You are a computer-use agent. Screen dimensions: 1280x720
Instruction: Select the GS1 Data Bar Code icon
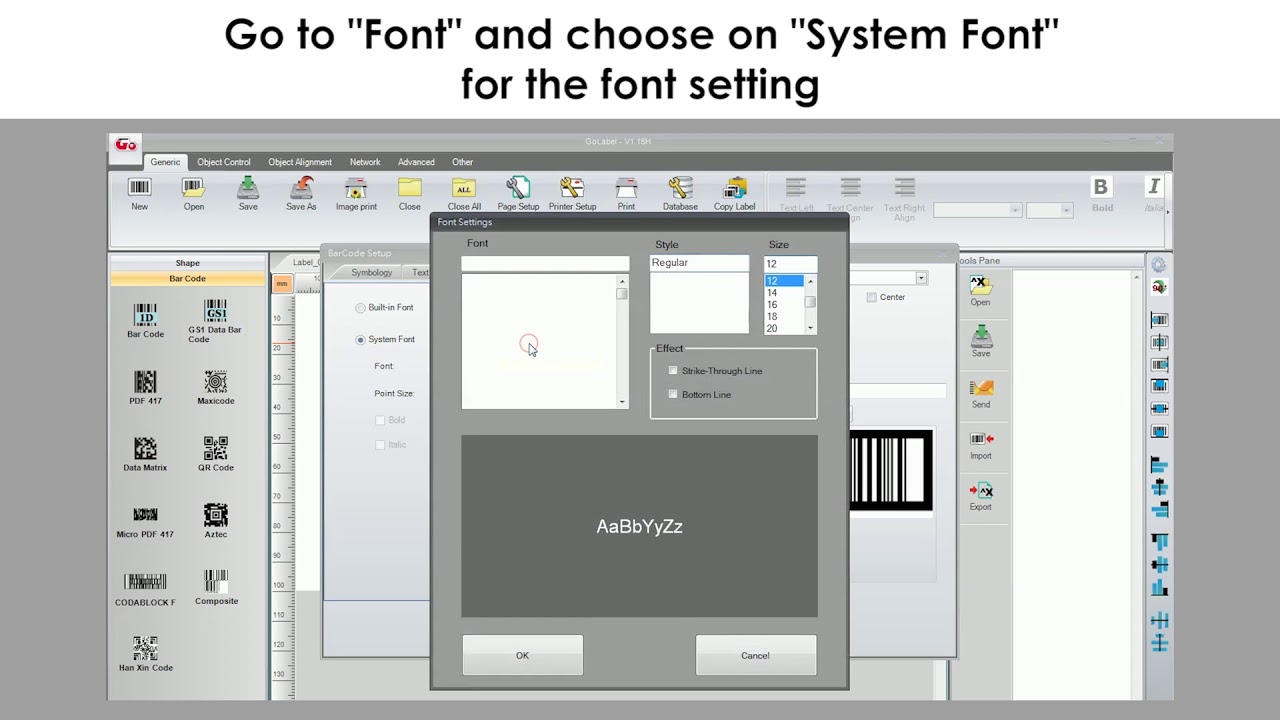click(215, 311)
